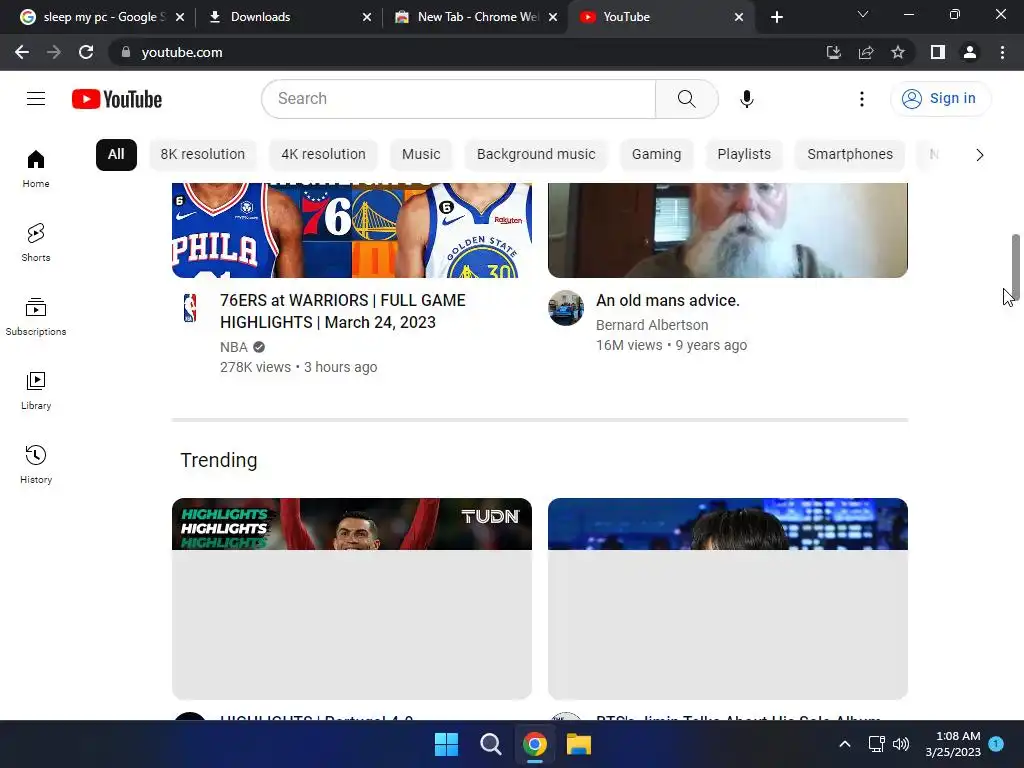Reload the page

tap(86, 52)
